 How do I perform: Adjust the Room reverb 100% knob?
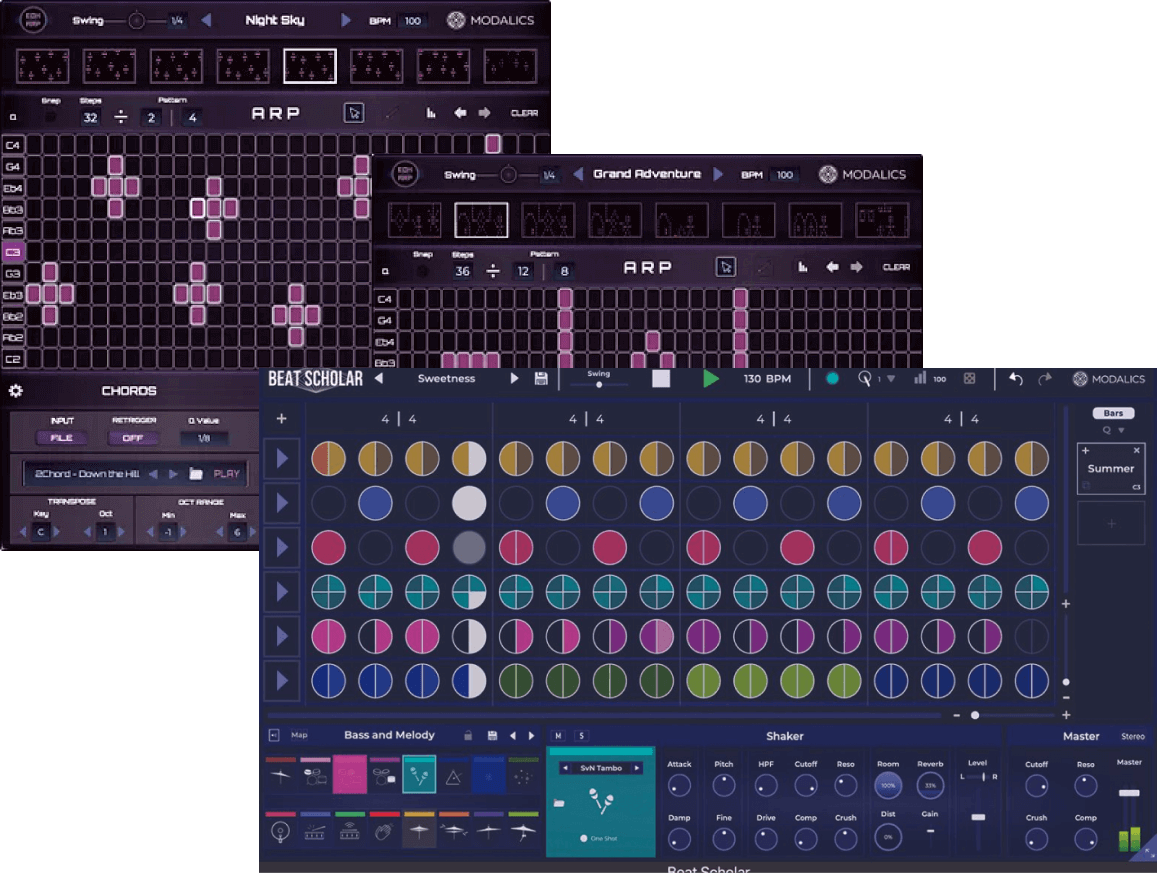tap(888, 785)
